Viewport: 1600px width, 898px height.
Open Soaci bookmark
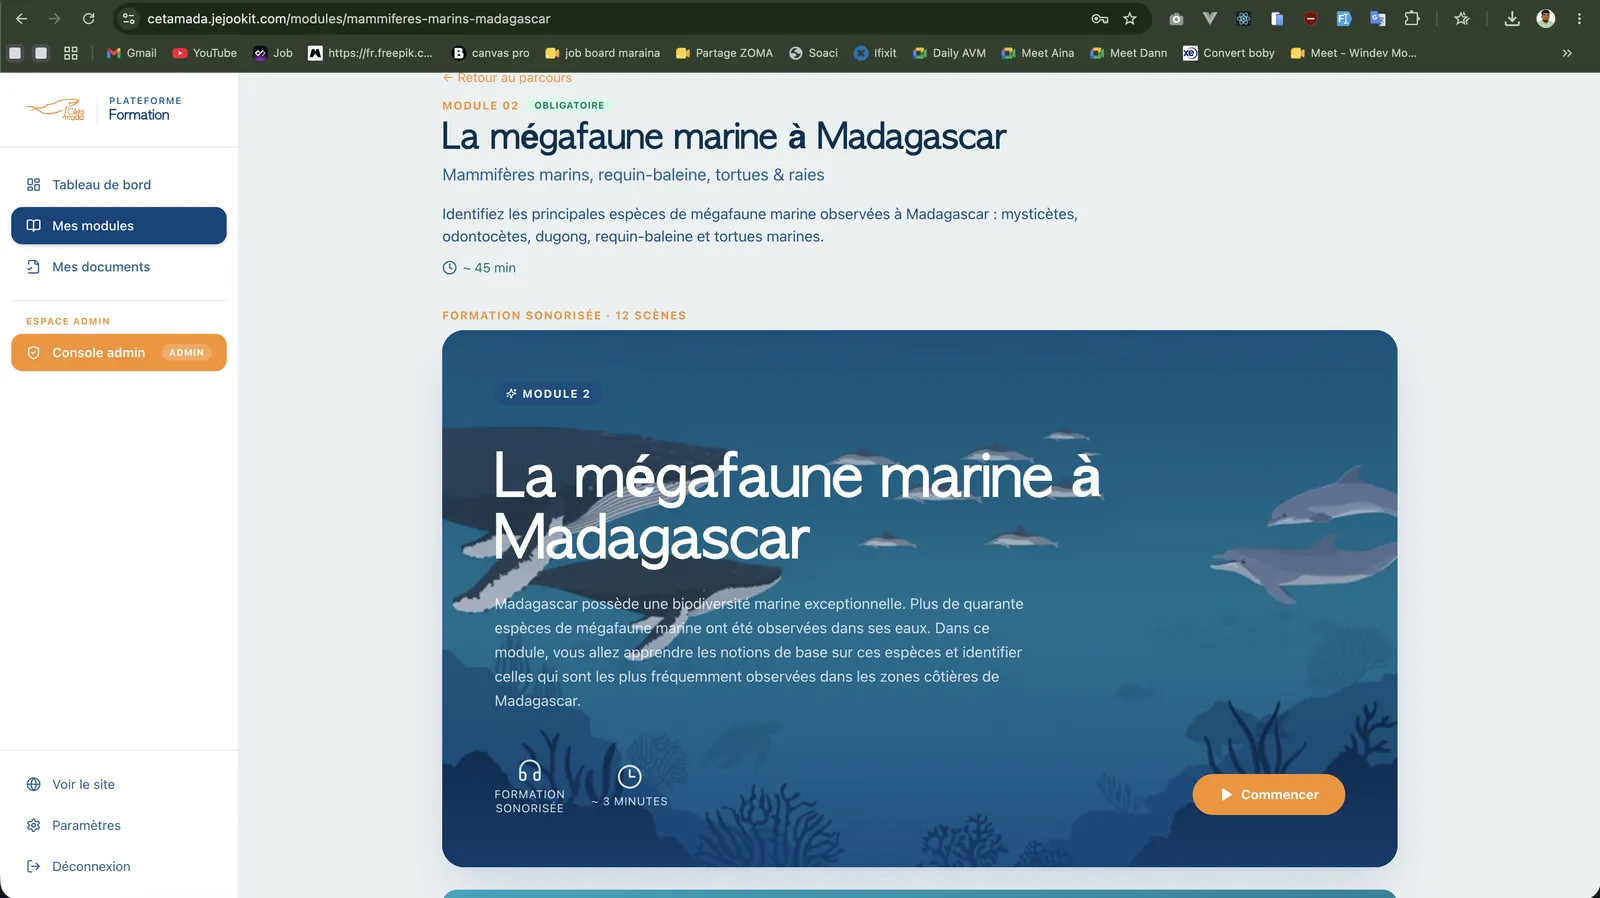click(813, 53)
